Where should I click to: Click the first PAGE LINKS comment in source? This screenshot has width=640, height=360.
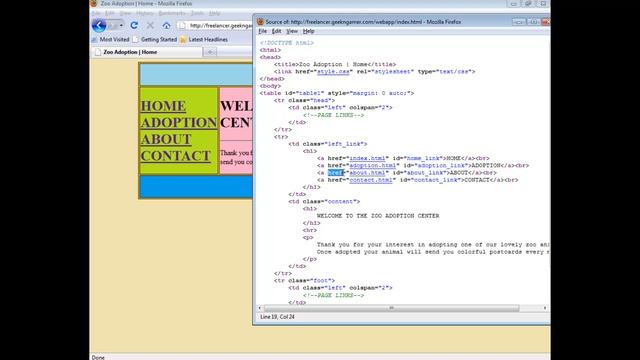tap(333, 115)
